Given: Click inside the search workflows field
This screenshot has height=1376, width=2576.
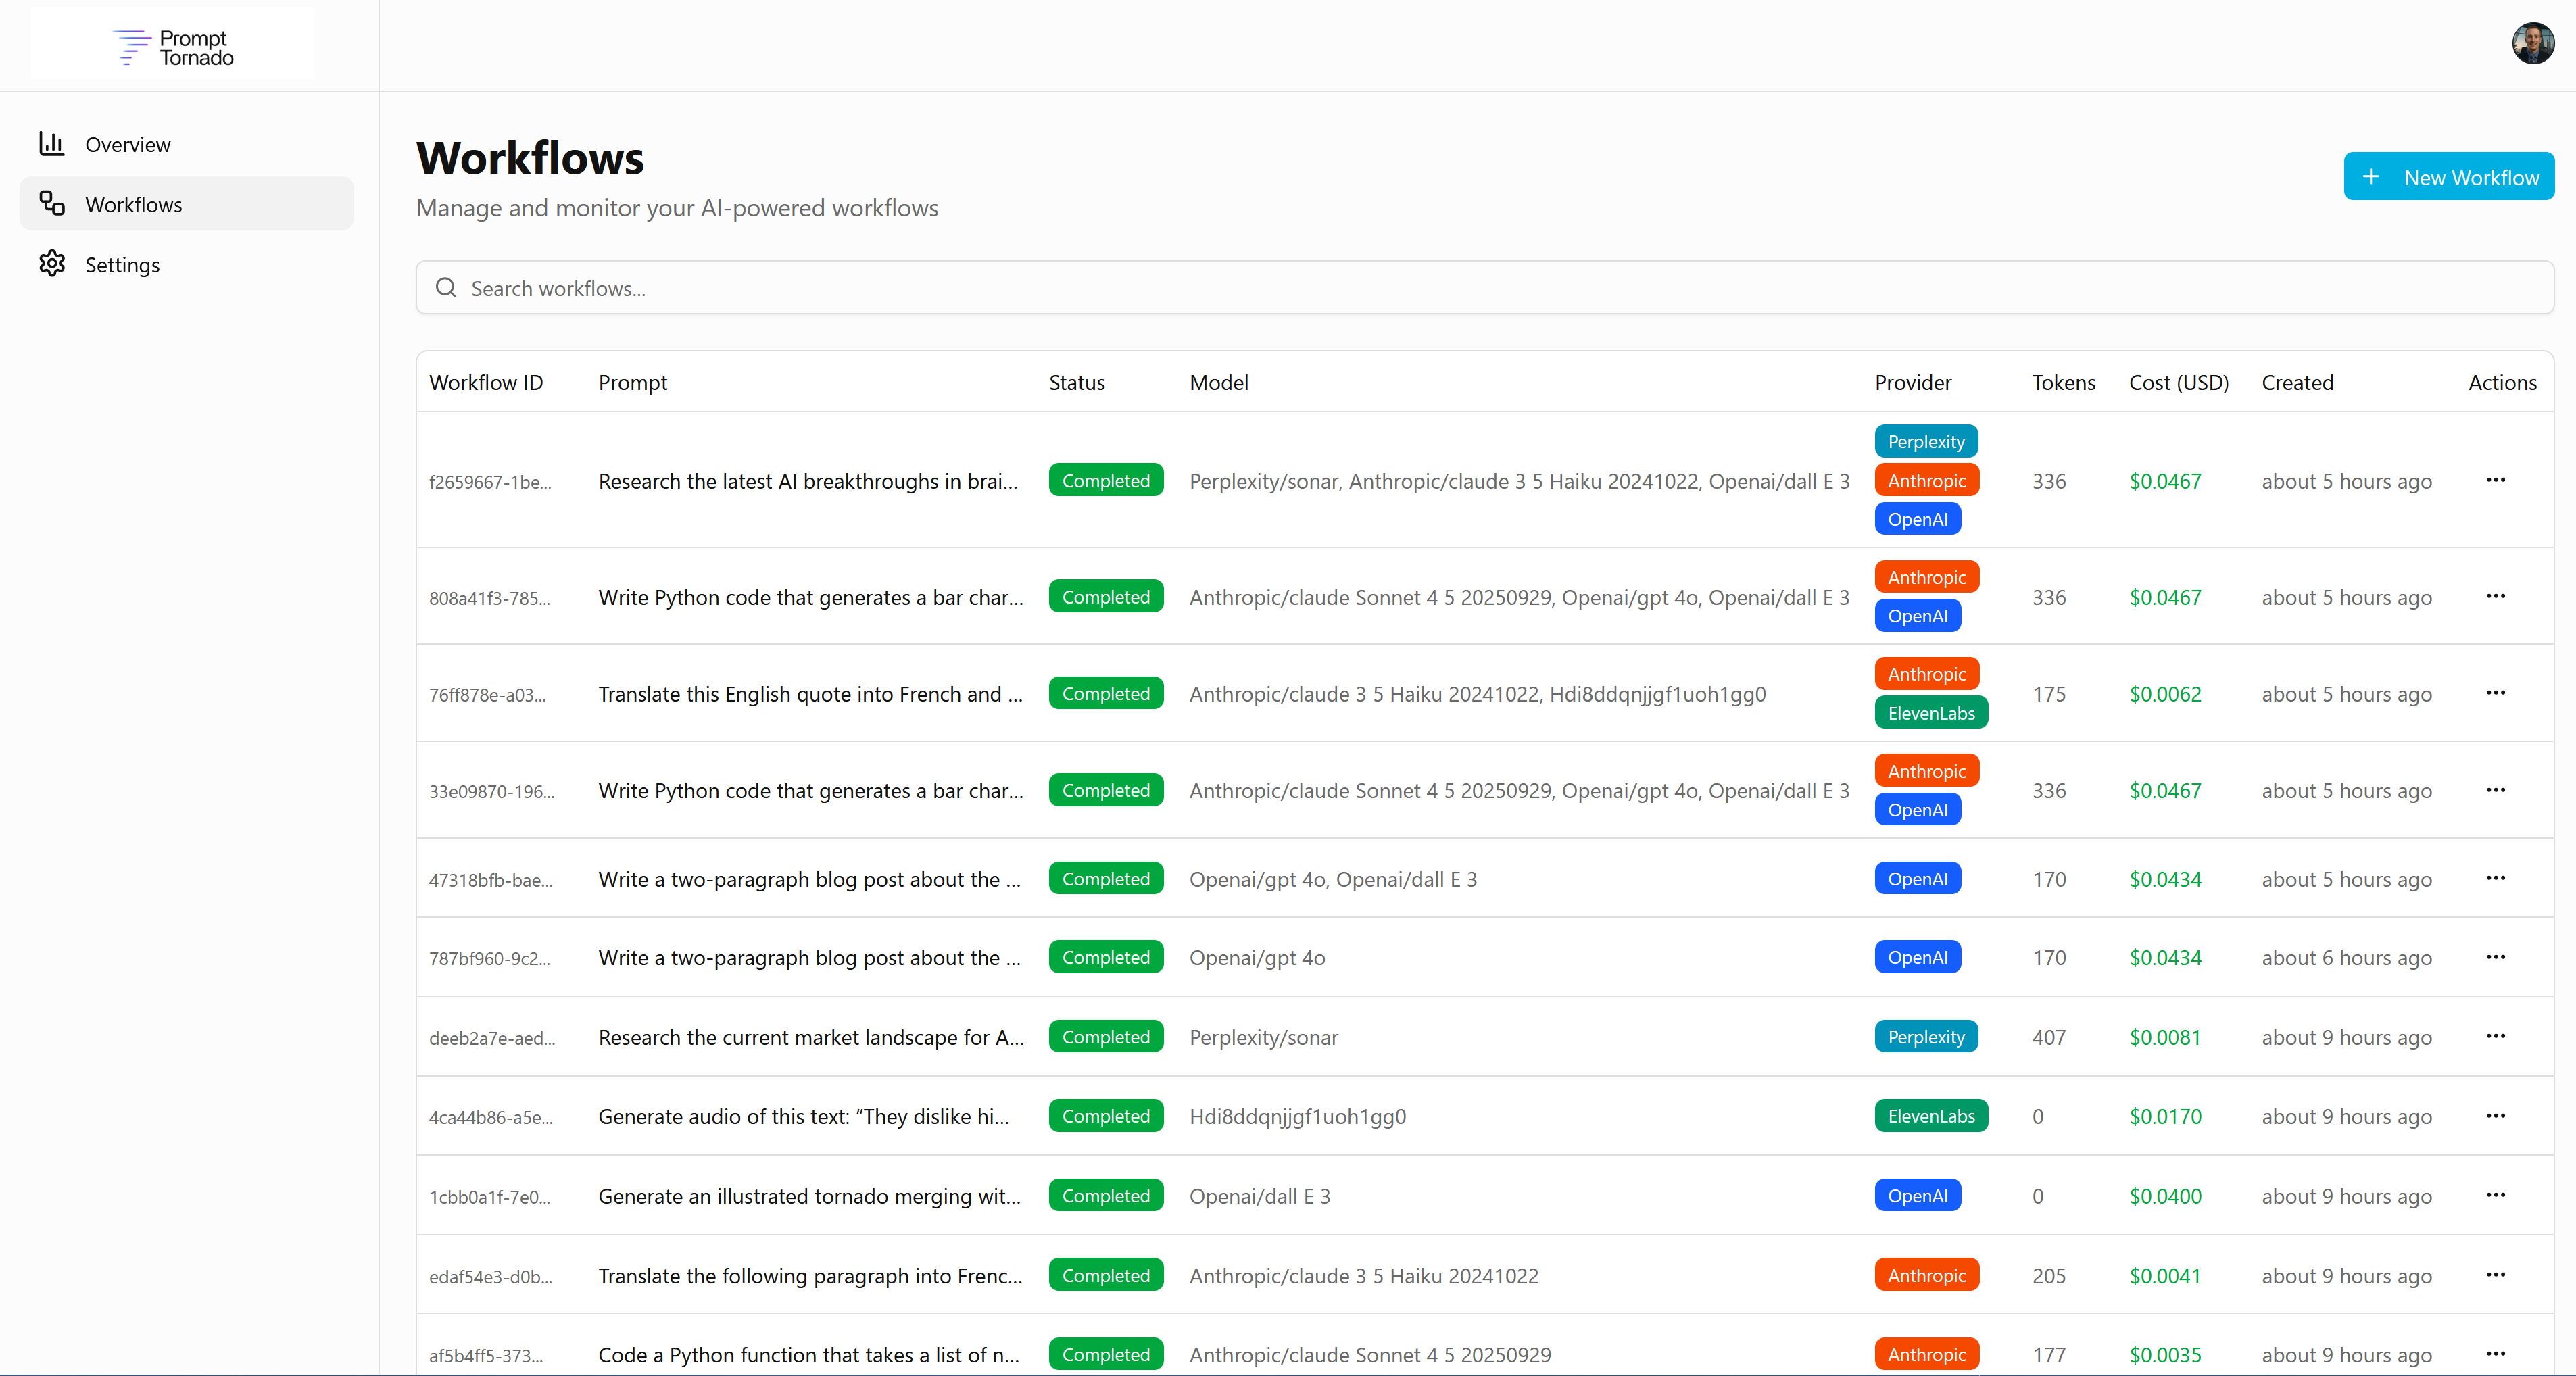Looking at the screenshot, I should (1000, 287).
